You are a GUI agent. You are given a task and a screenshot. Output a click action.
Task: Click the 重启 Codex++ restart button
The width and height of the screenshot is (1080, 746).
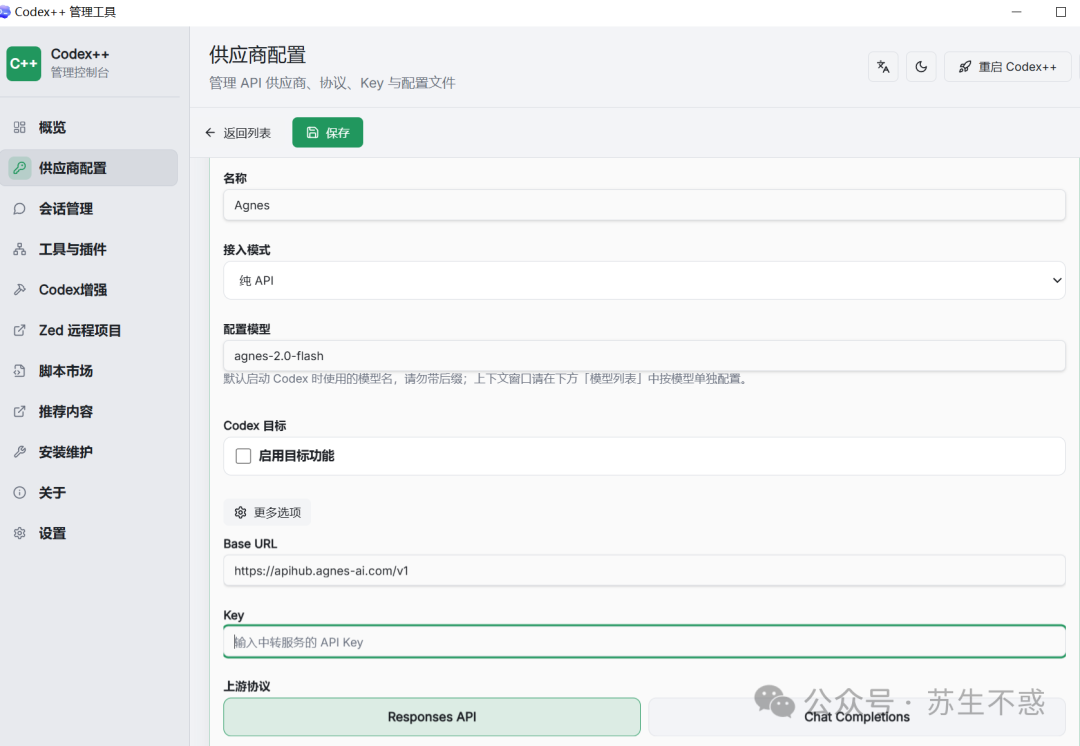[1008, 67]
